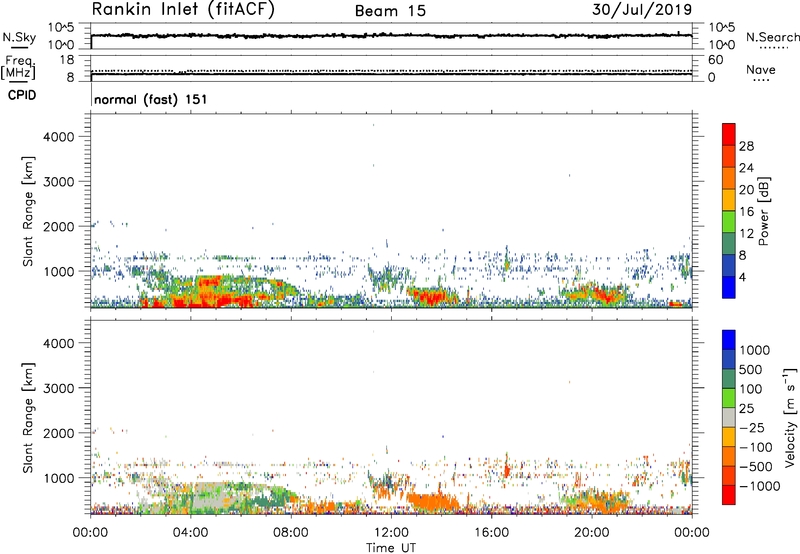The width and height of the screenshot is (800, 554).
Task: Click the "Beam 15" label
Action: (390, 11)
